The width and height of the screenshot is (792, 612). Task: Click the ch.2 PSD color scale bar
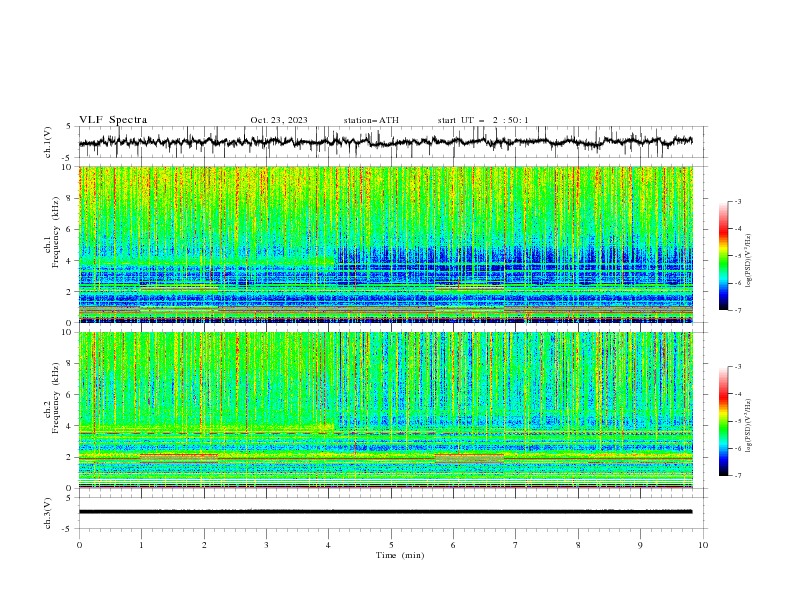tap(723, 421)
